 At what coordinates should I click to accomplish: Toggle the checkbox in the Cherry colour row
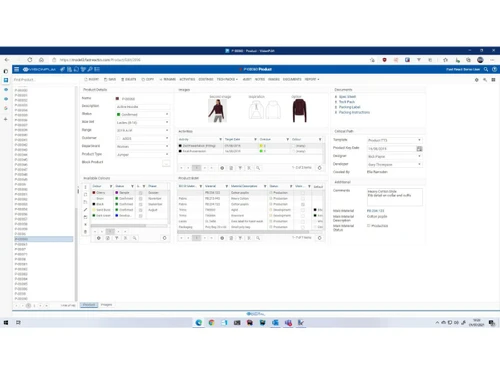140,193
